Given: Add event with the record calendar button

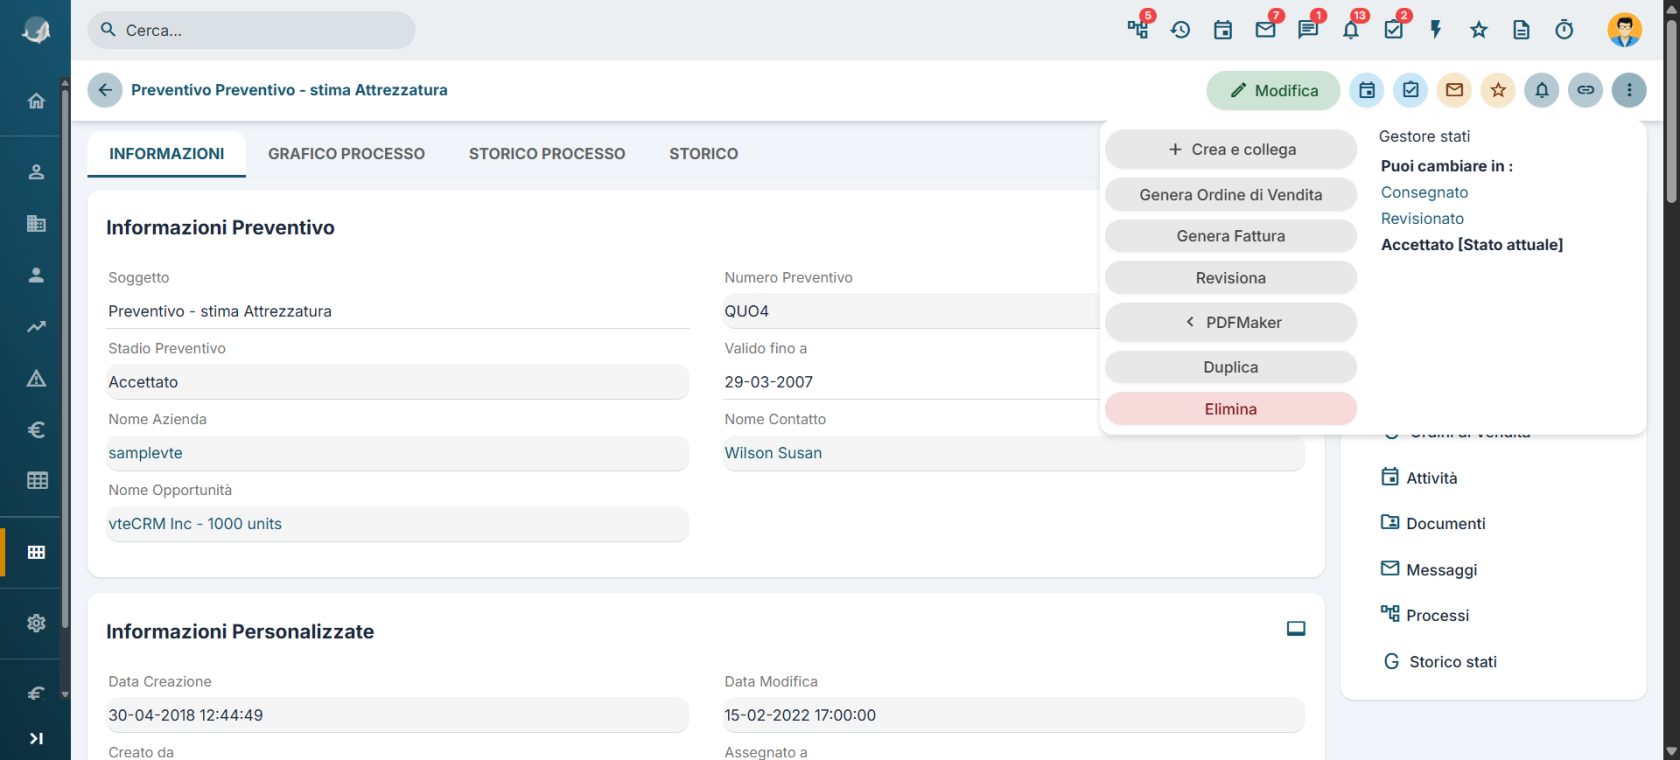Looking at the screenshot, I should pyautogui.click(x=1367, y=90).
